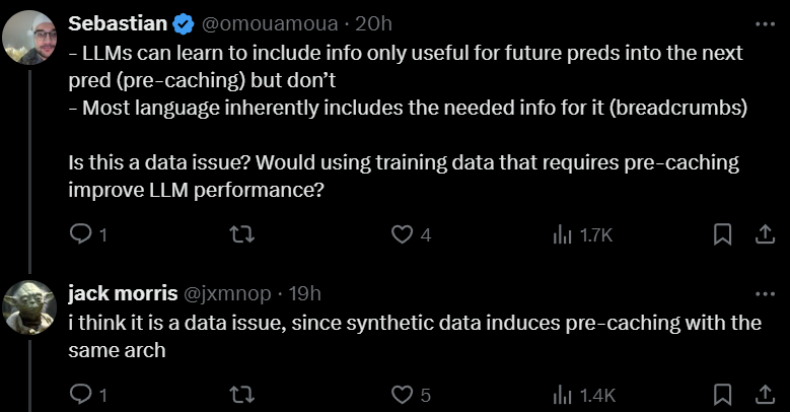Open jack morris's avatar

(x=28, y=308)
